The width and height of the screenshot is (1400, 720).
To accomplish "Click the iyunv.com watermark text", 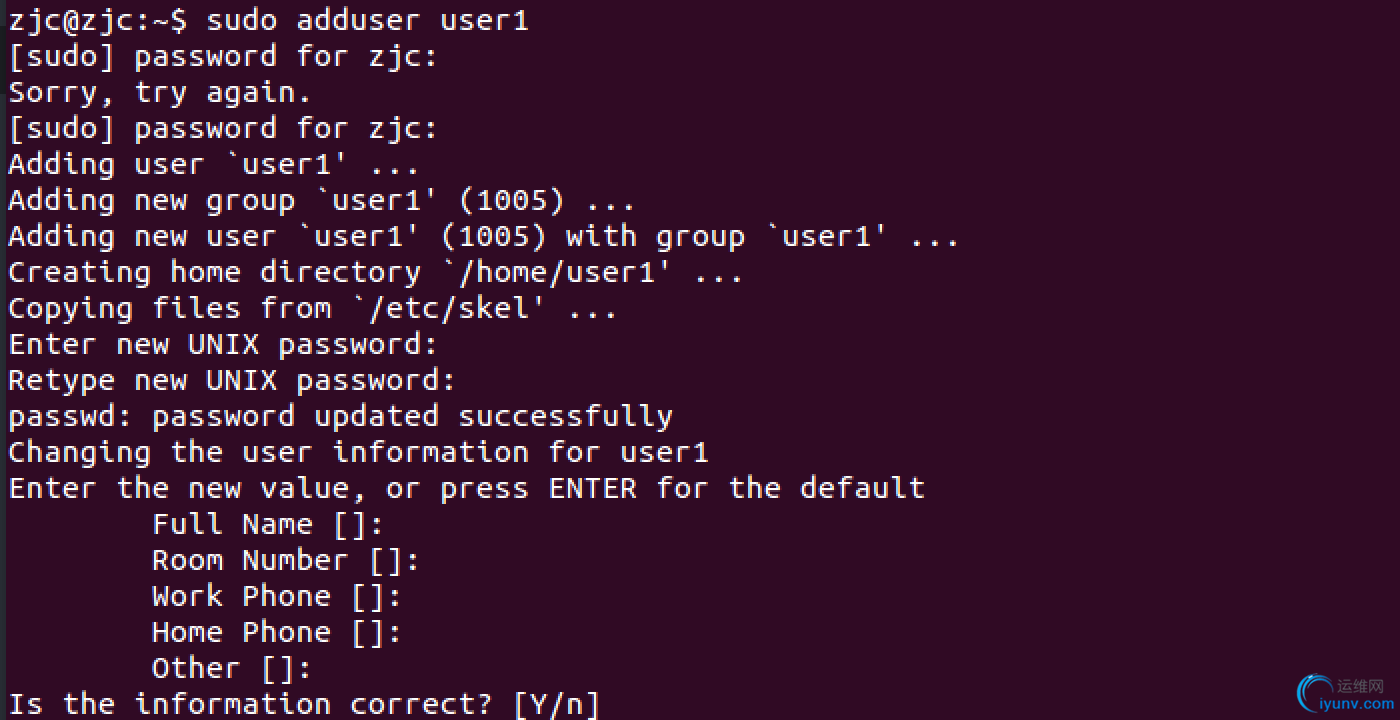I will tap(1355, 703).
